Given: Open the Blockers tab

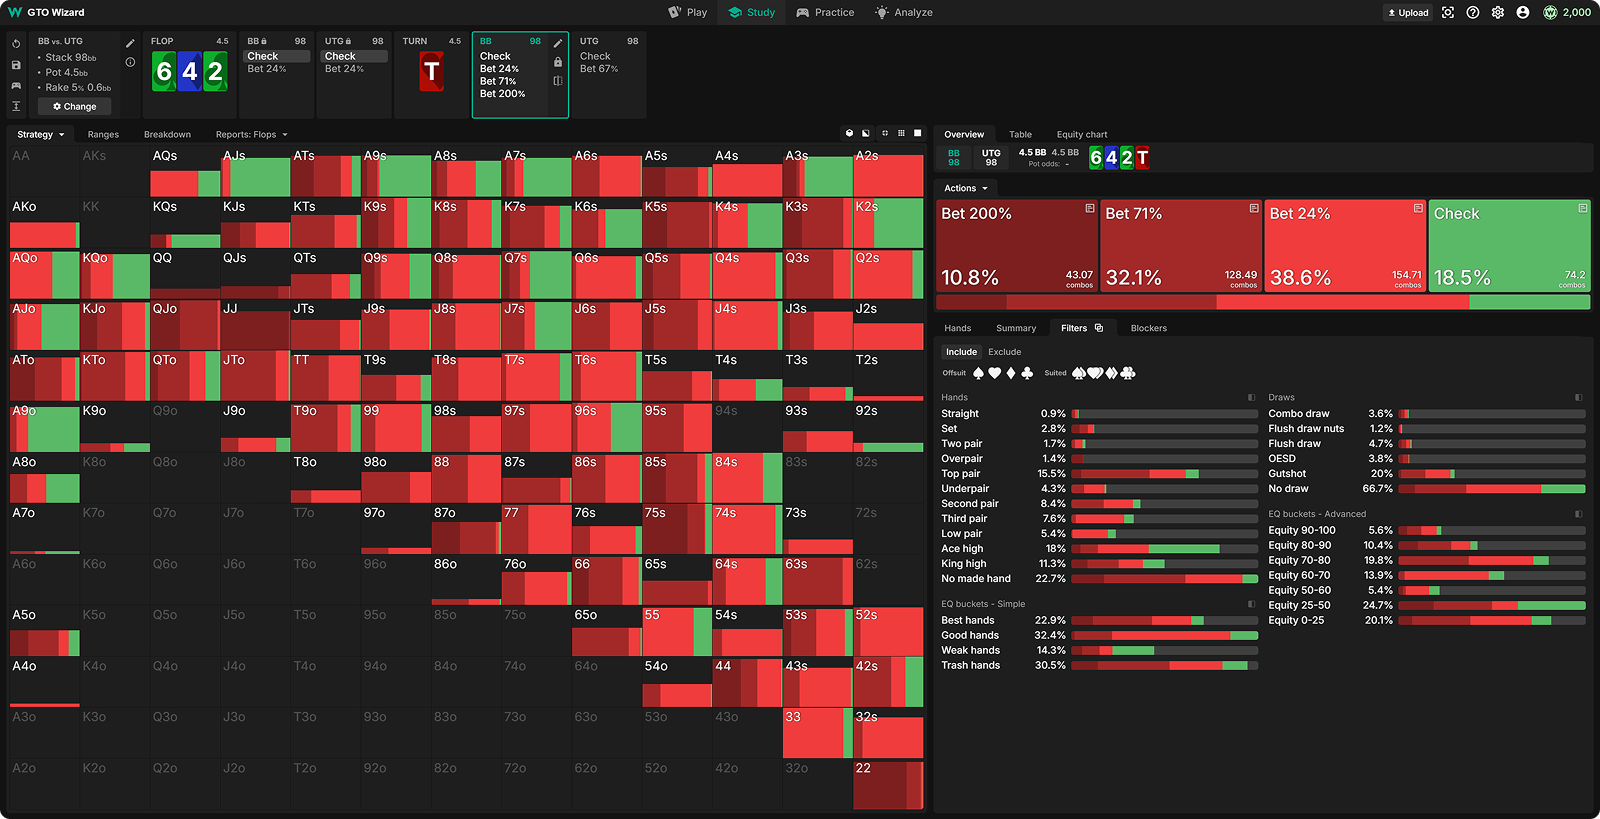Looking at the screenshot, I should (x=1148, y=328).
